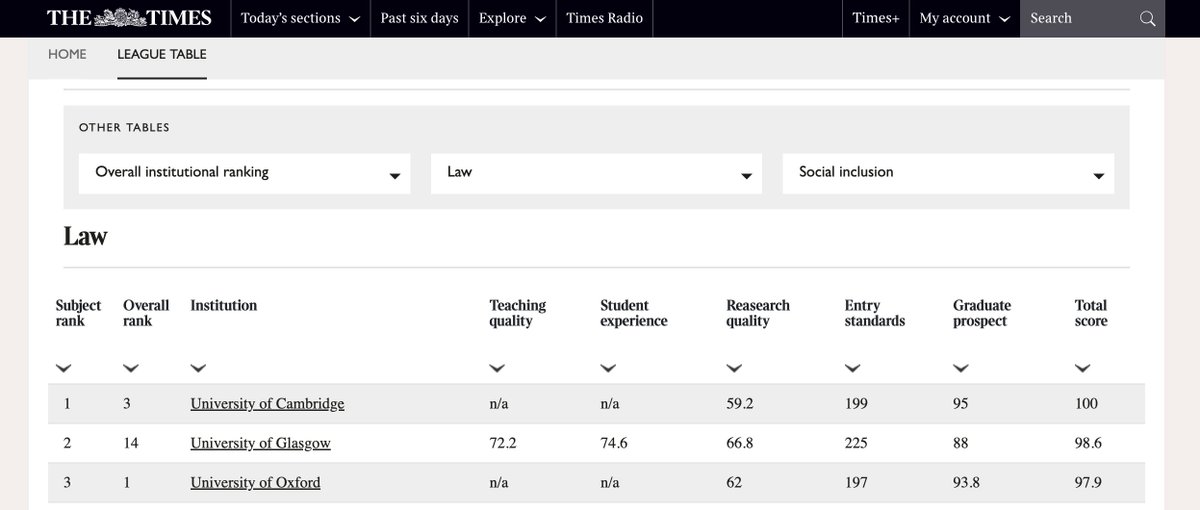Screen dimensions: 1200x510
Task: Sort by Subject rank chevron
Action: click(x=64, y=368)
